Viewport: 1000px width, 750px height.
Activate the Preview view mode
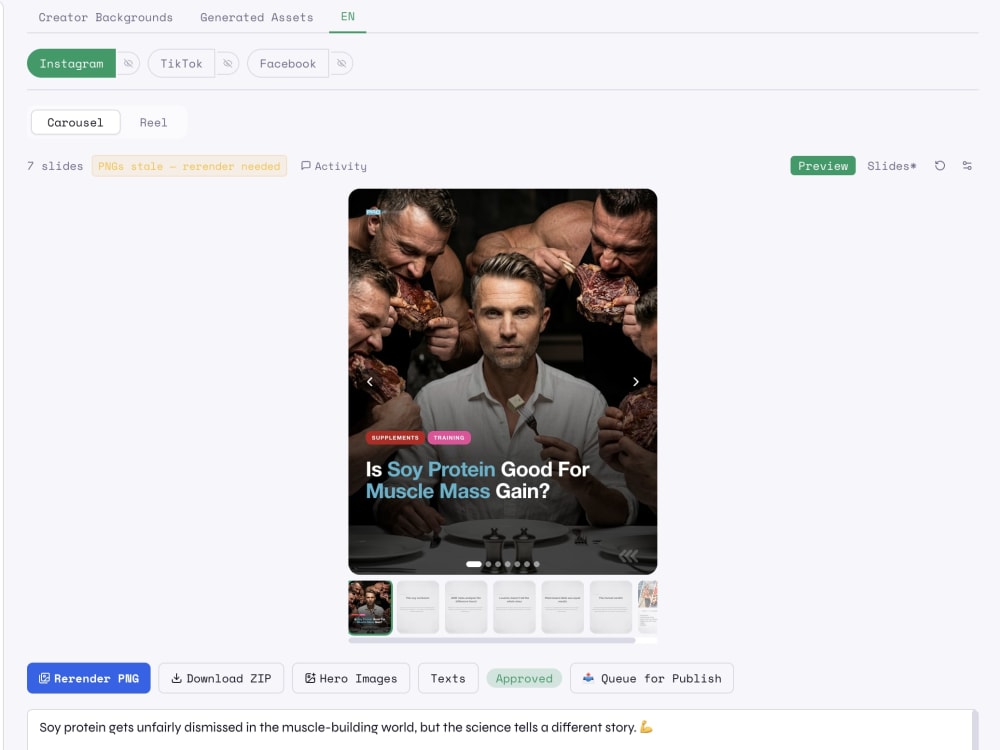[x=823, y=166]
